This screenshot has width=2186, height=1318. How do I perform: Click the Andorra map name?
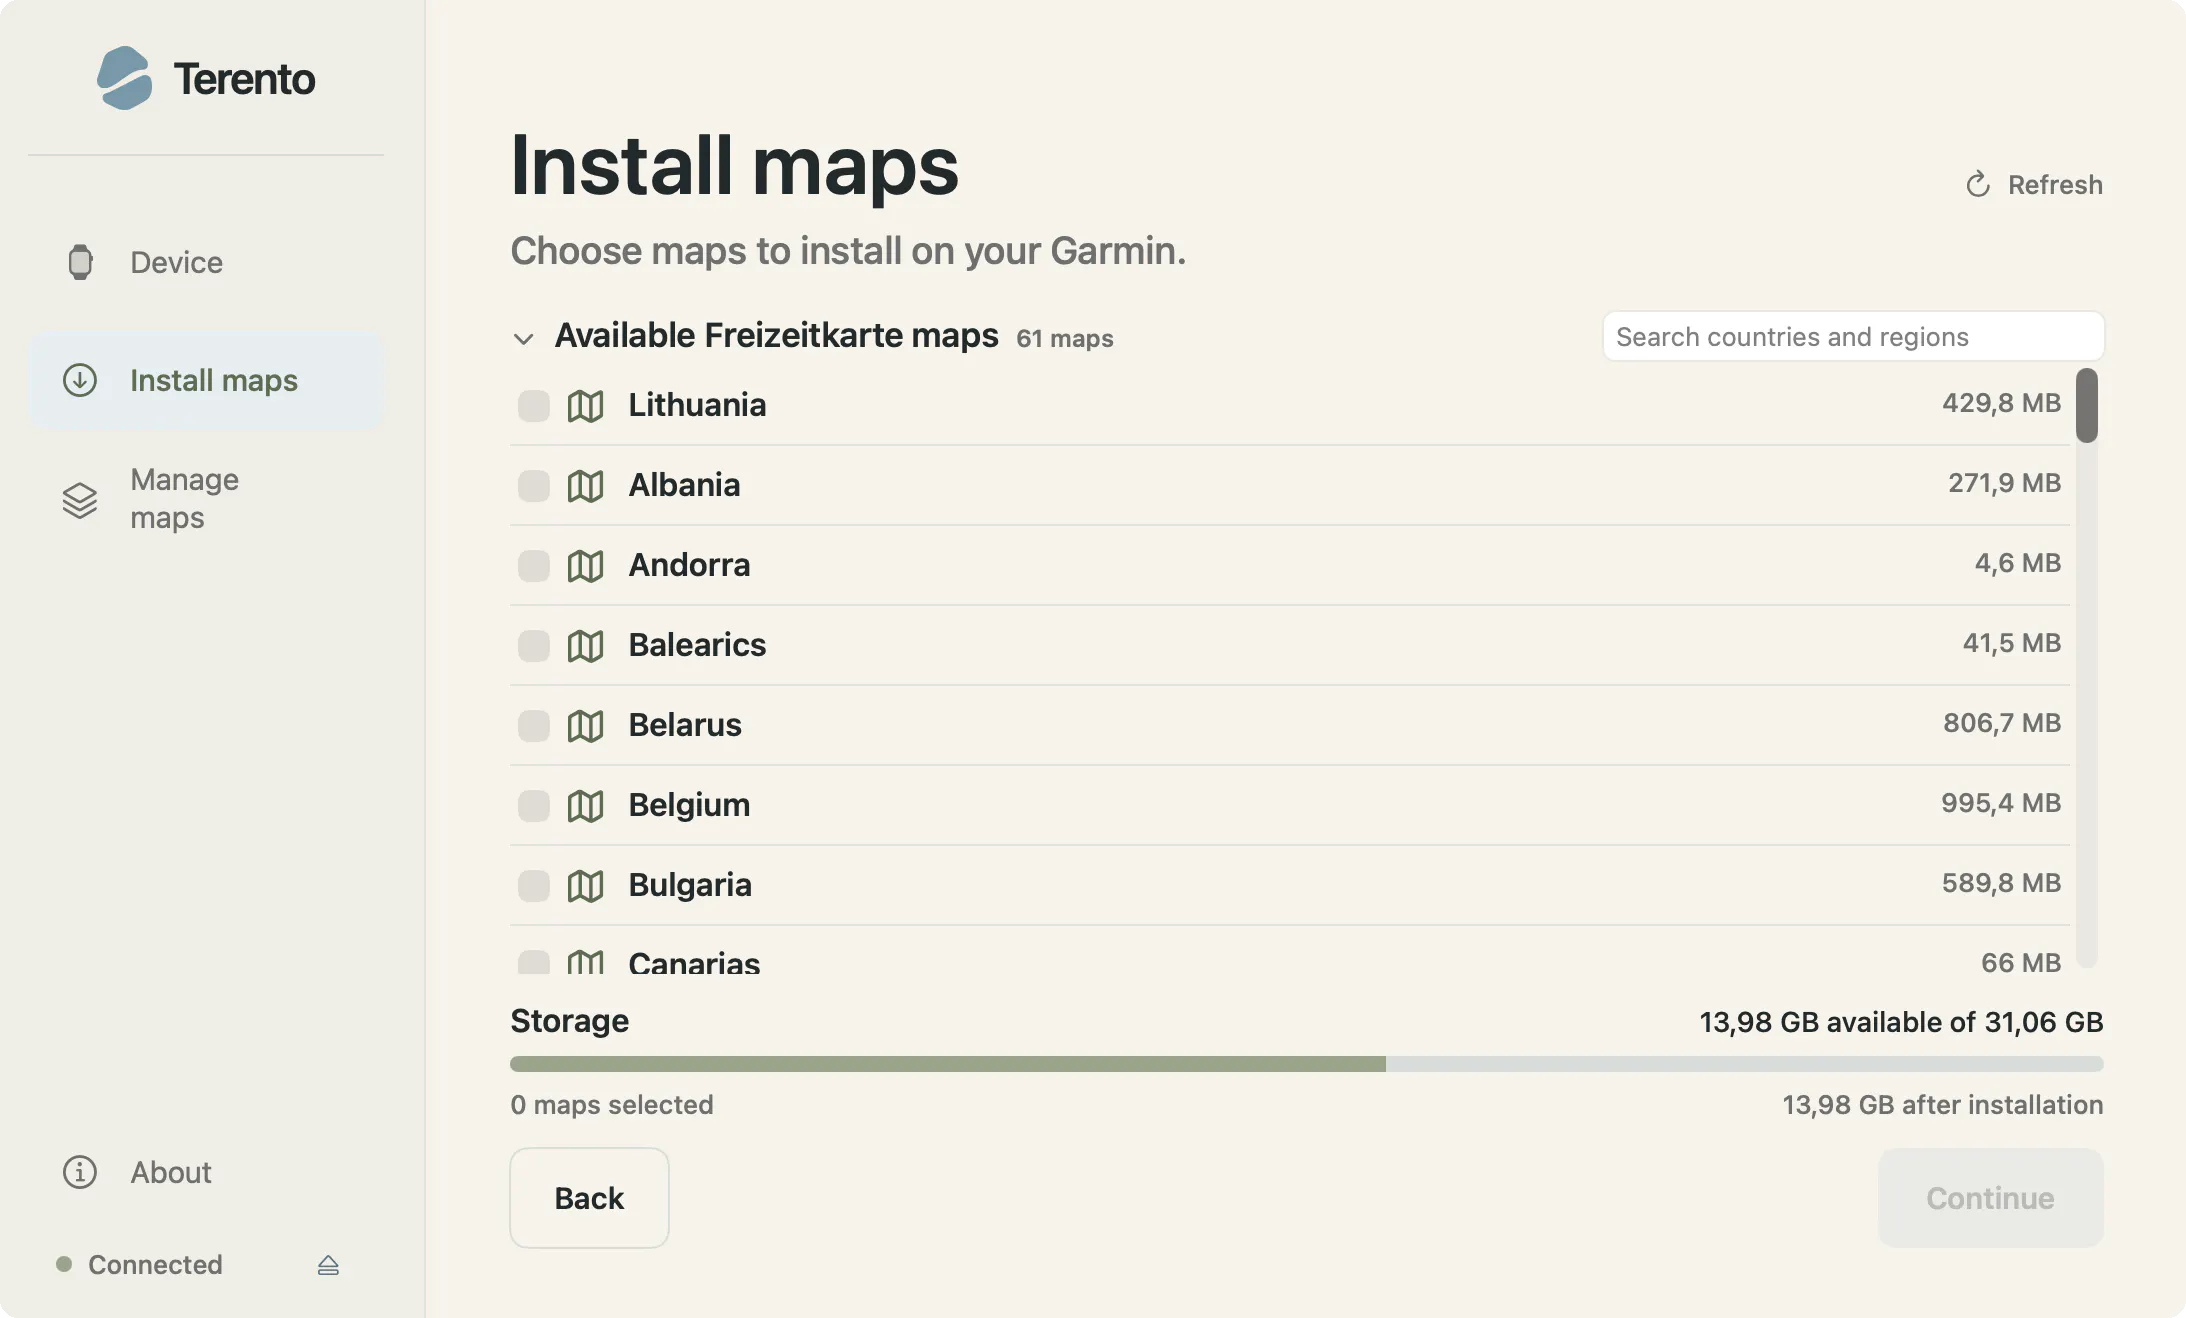click(x=689, y=565)
